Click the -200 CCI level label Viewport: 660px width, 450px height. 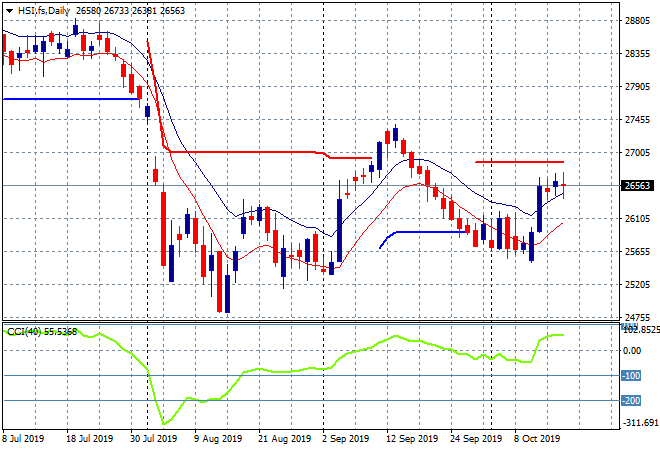pos(631,400)
